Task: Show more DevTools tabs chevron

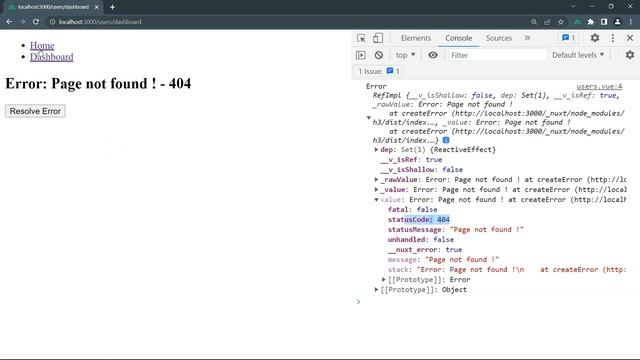Action: point(527,38)
